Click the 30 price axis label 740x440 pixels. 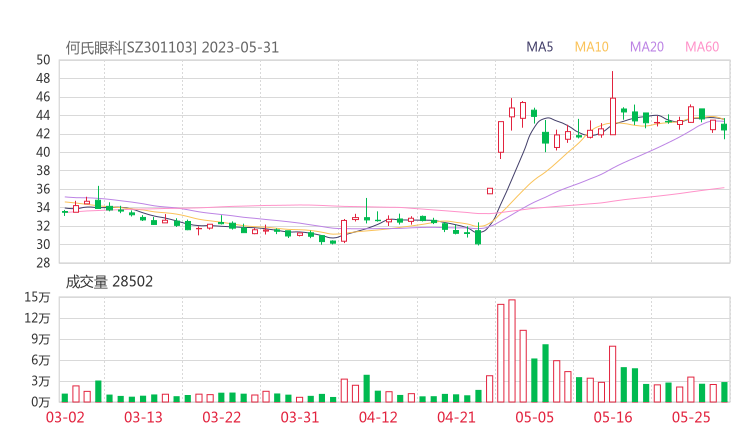coord(43,245)
